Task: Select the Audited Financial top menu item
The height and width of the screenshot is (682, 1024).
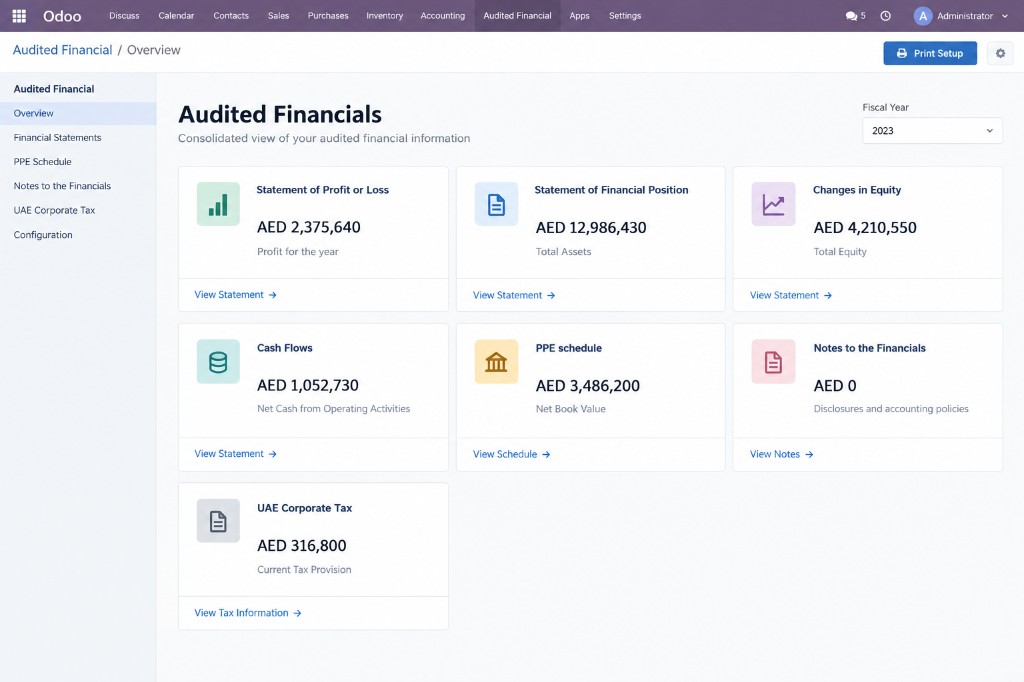Action: (x=517, y=16)
